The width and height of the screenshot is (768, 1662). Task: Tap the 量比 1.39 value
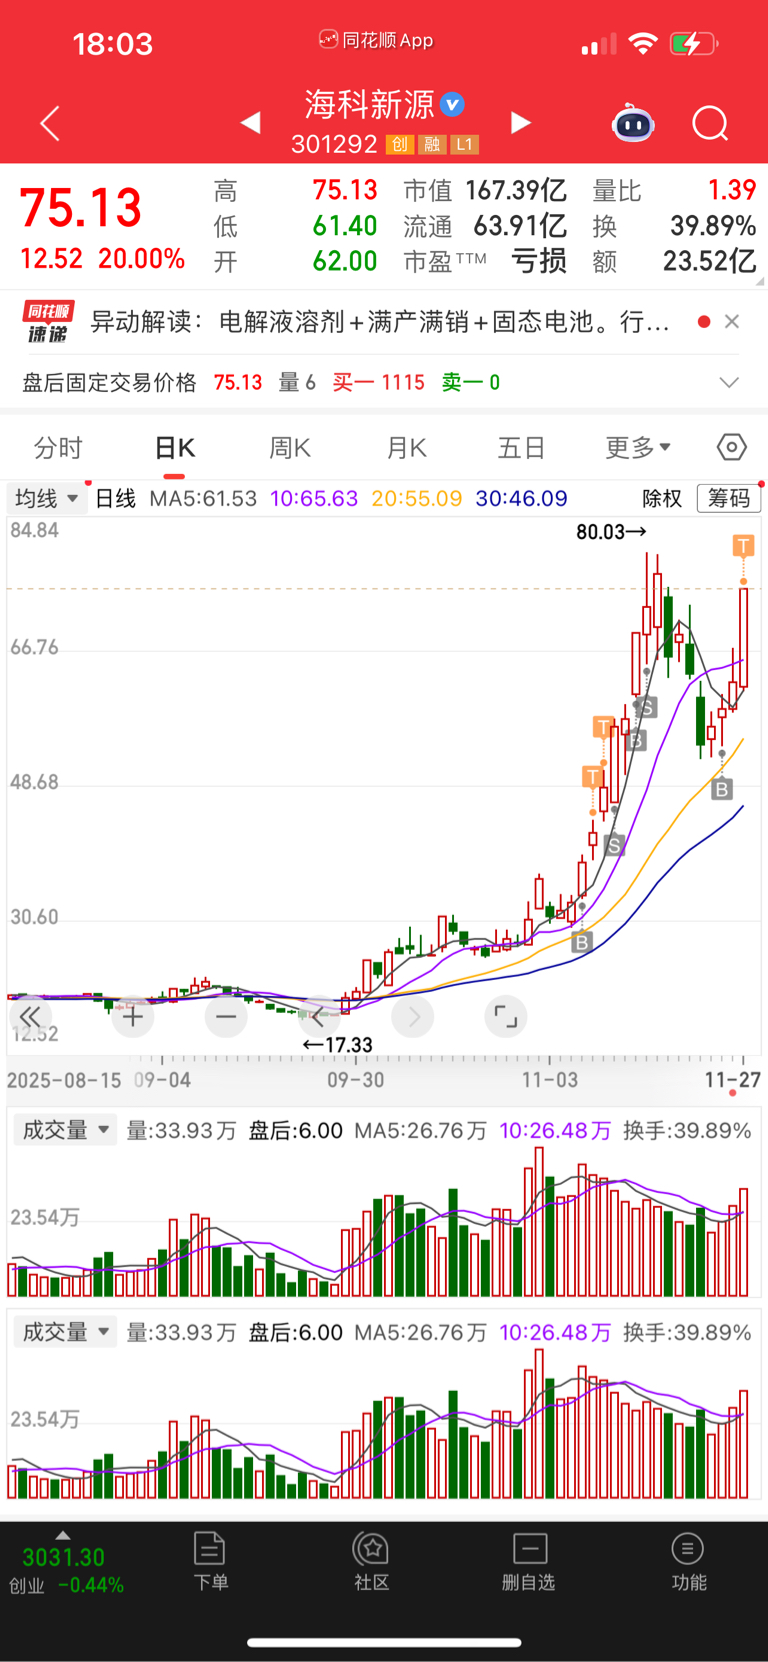point(732,190)
